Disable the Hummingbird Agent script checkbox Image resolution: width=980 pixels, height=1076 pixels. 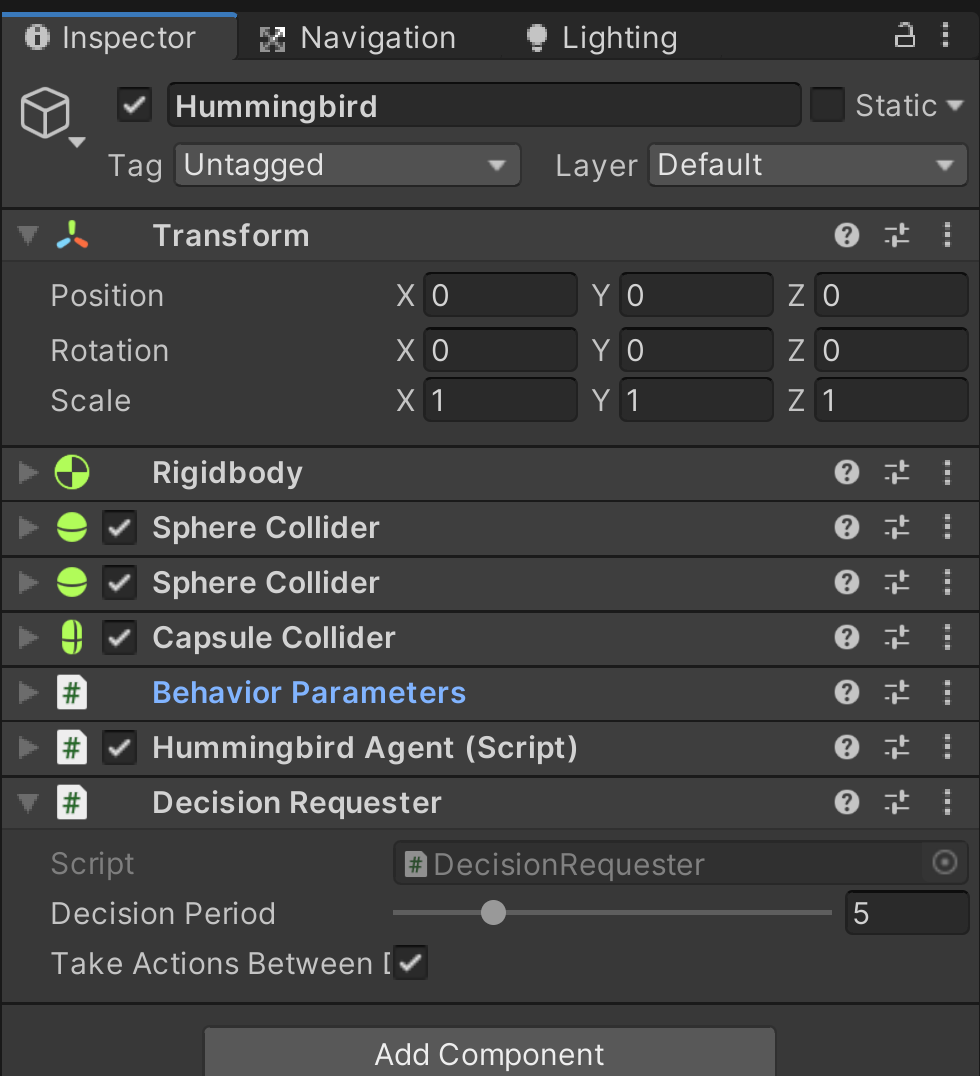point(119,747)
